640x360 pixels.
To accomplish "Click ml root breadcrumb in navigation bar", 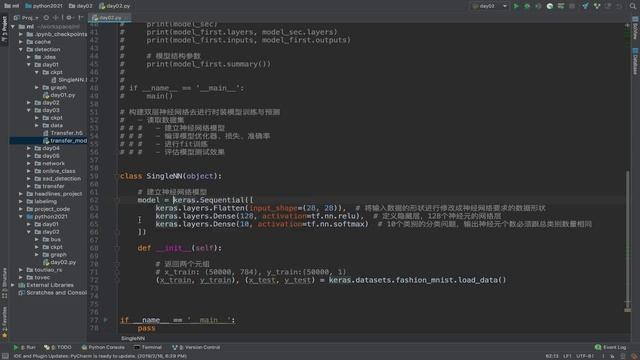I will pyautogui.click(x=12, y=6).
